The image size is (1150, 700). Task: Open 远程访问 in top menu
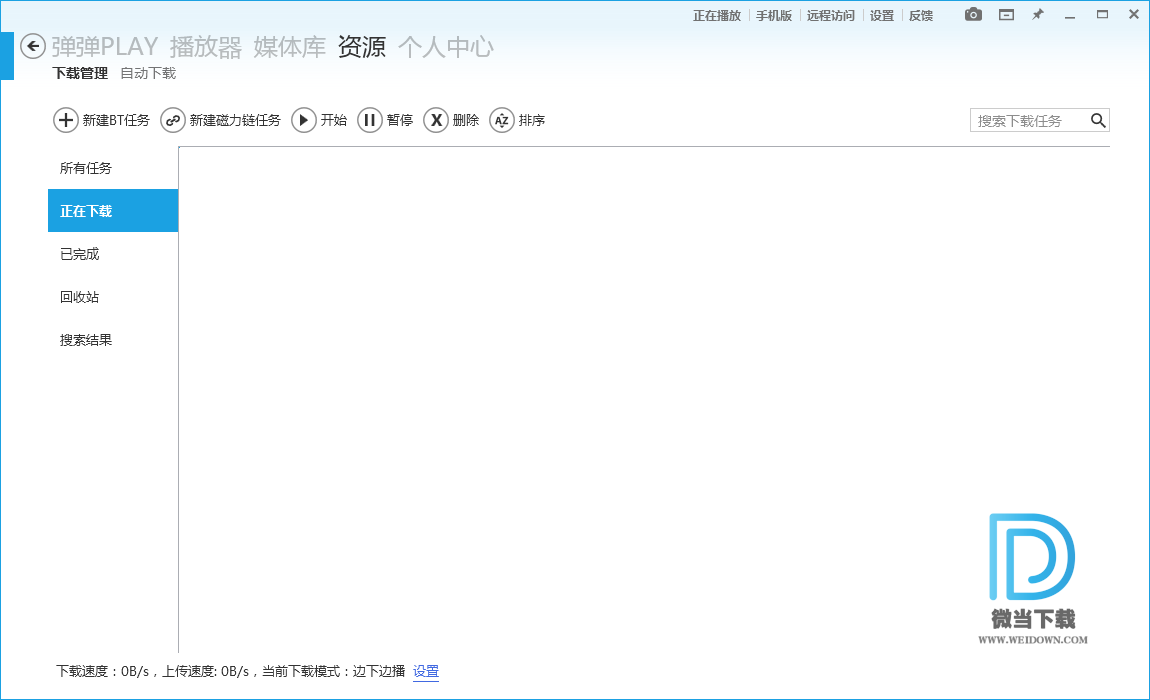click(x=831, y=15)
